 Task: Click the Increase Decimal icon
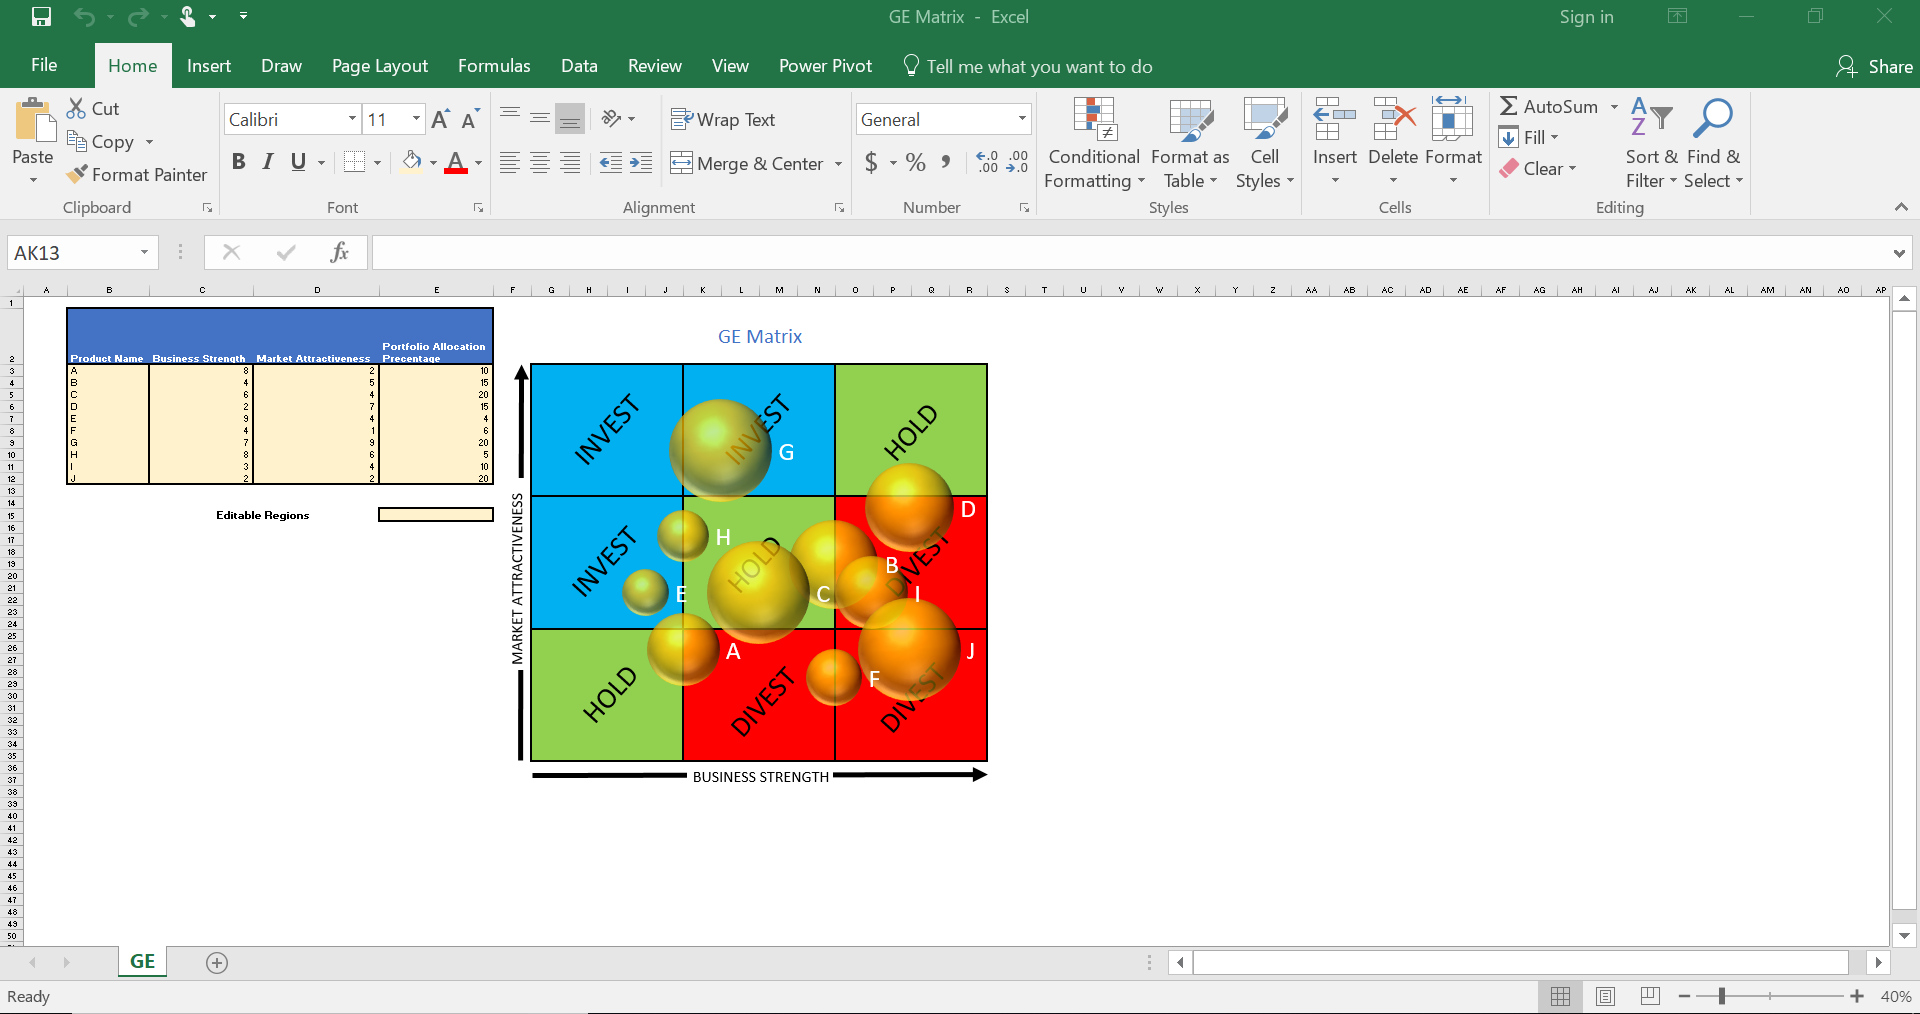(x=987, y=160)
